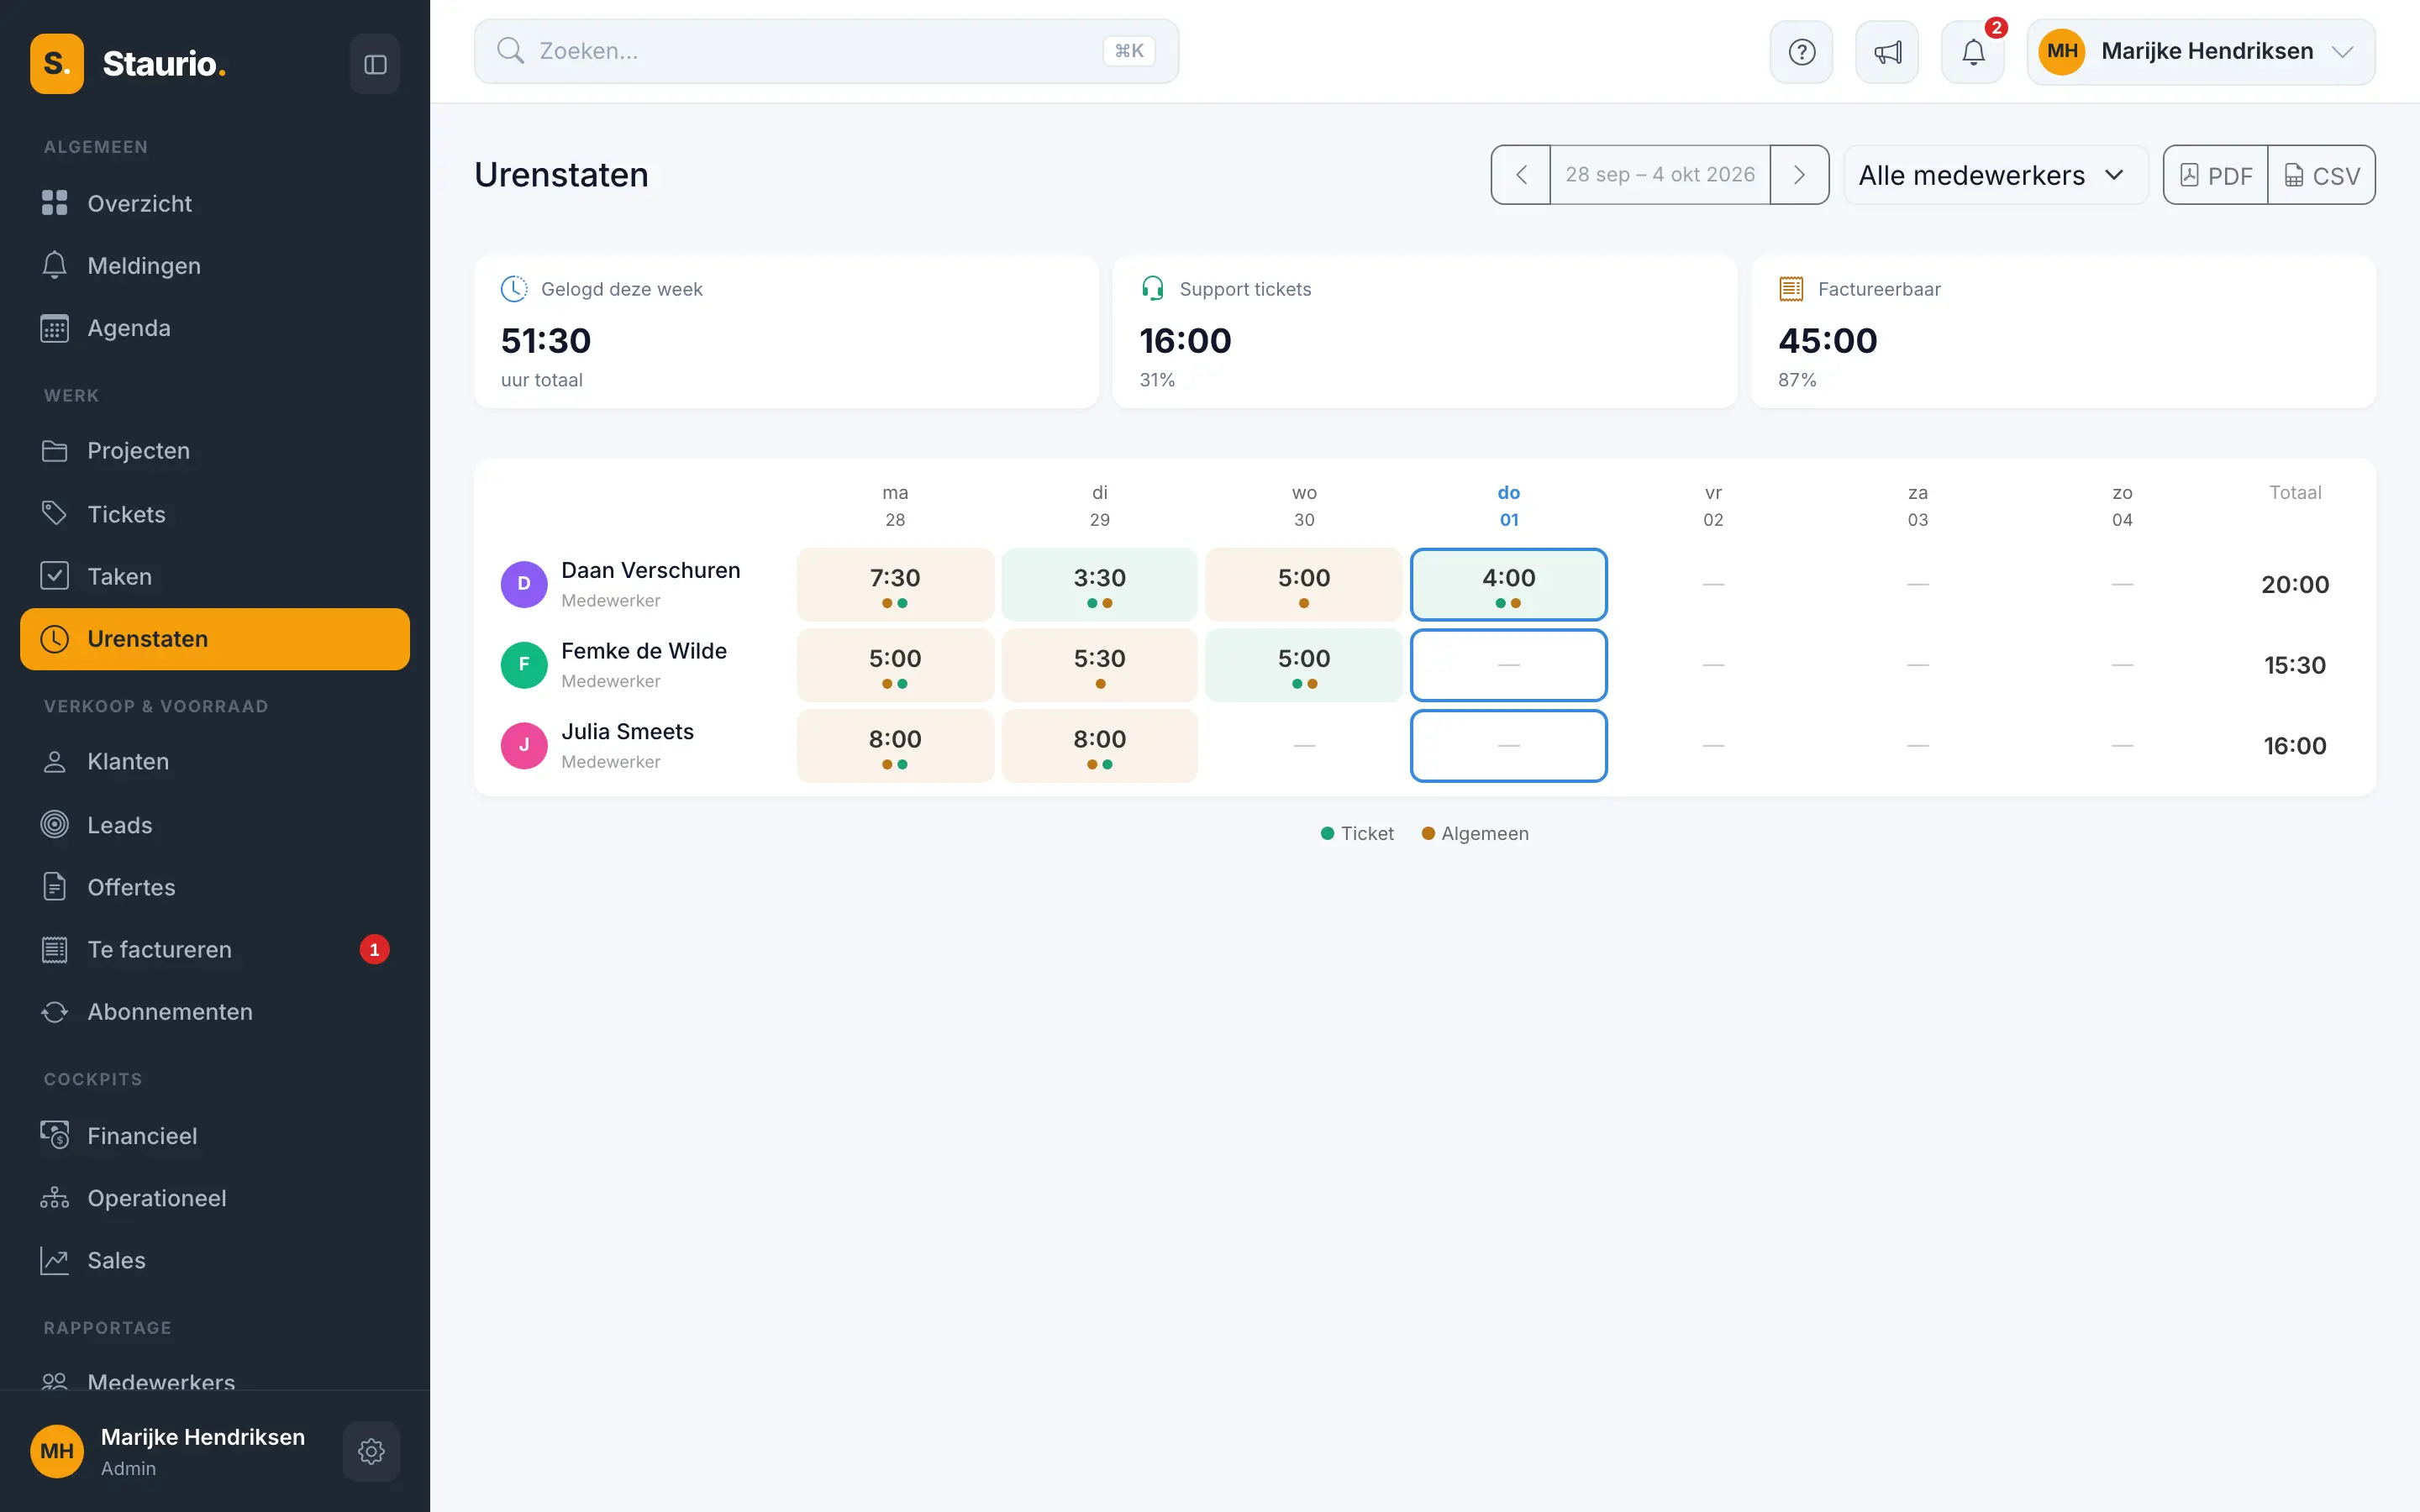Open Projecten in the sidebar
Image resolution: width=2420 pixels, height=1512 pixels.
[215, 451]
